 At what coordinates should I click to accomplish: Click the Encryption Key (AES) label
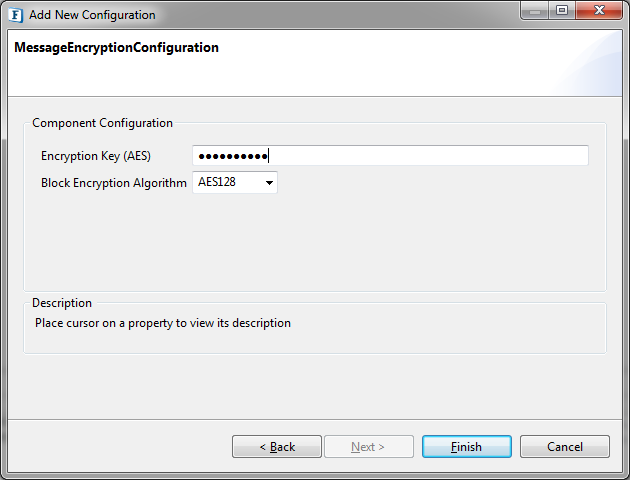click(96, 156)
